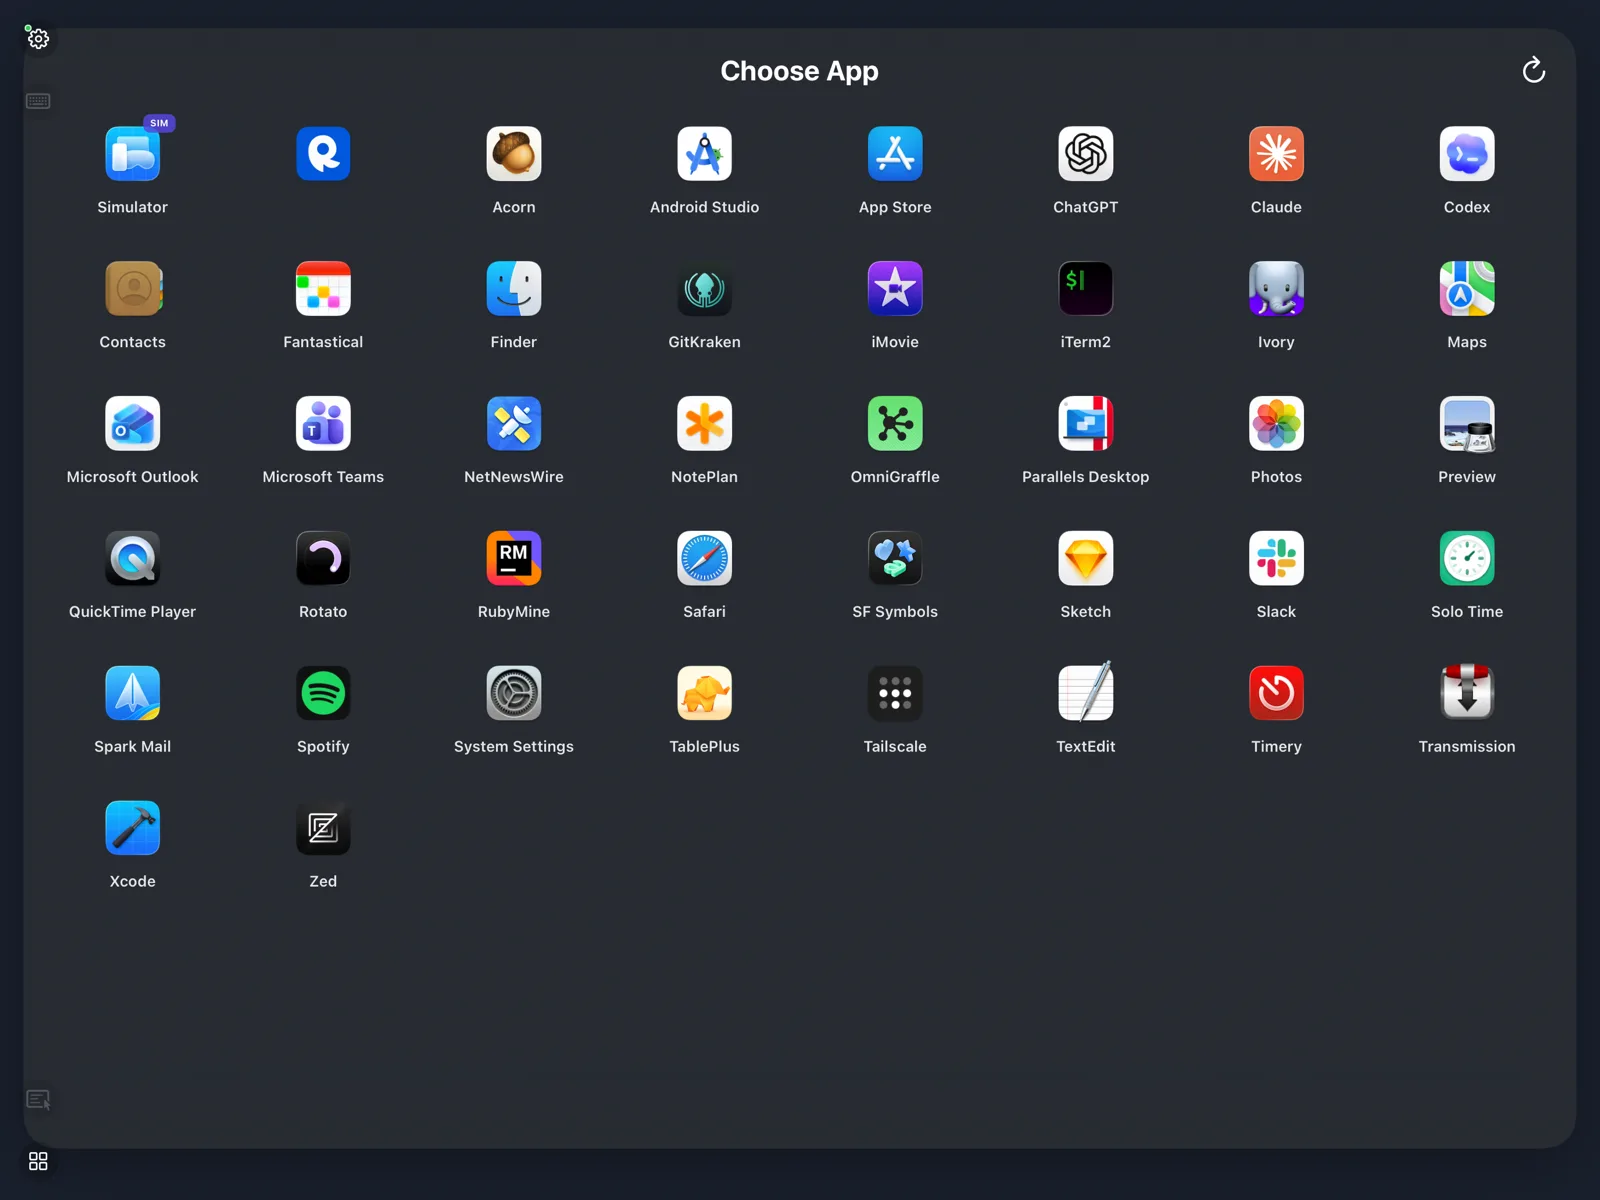
Task: Choose the Contacts app icon
Action: click(x=133, y=289)
